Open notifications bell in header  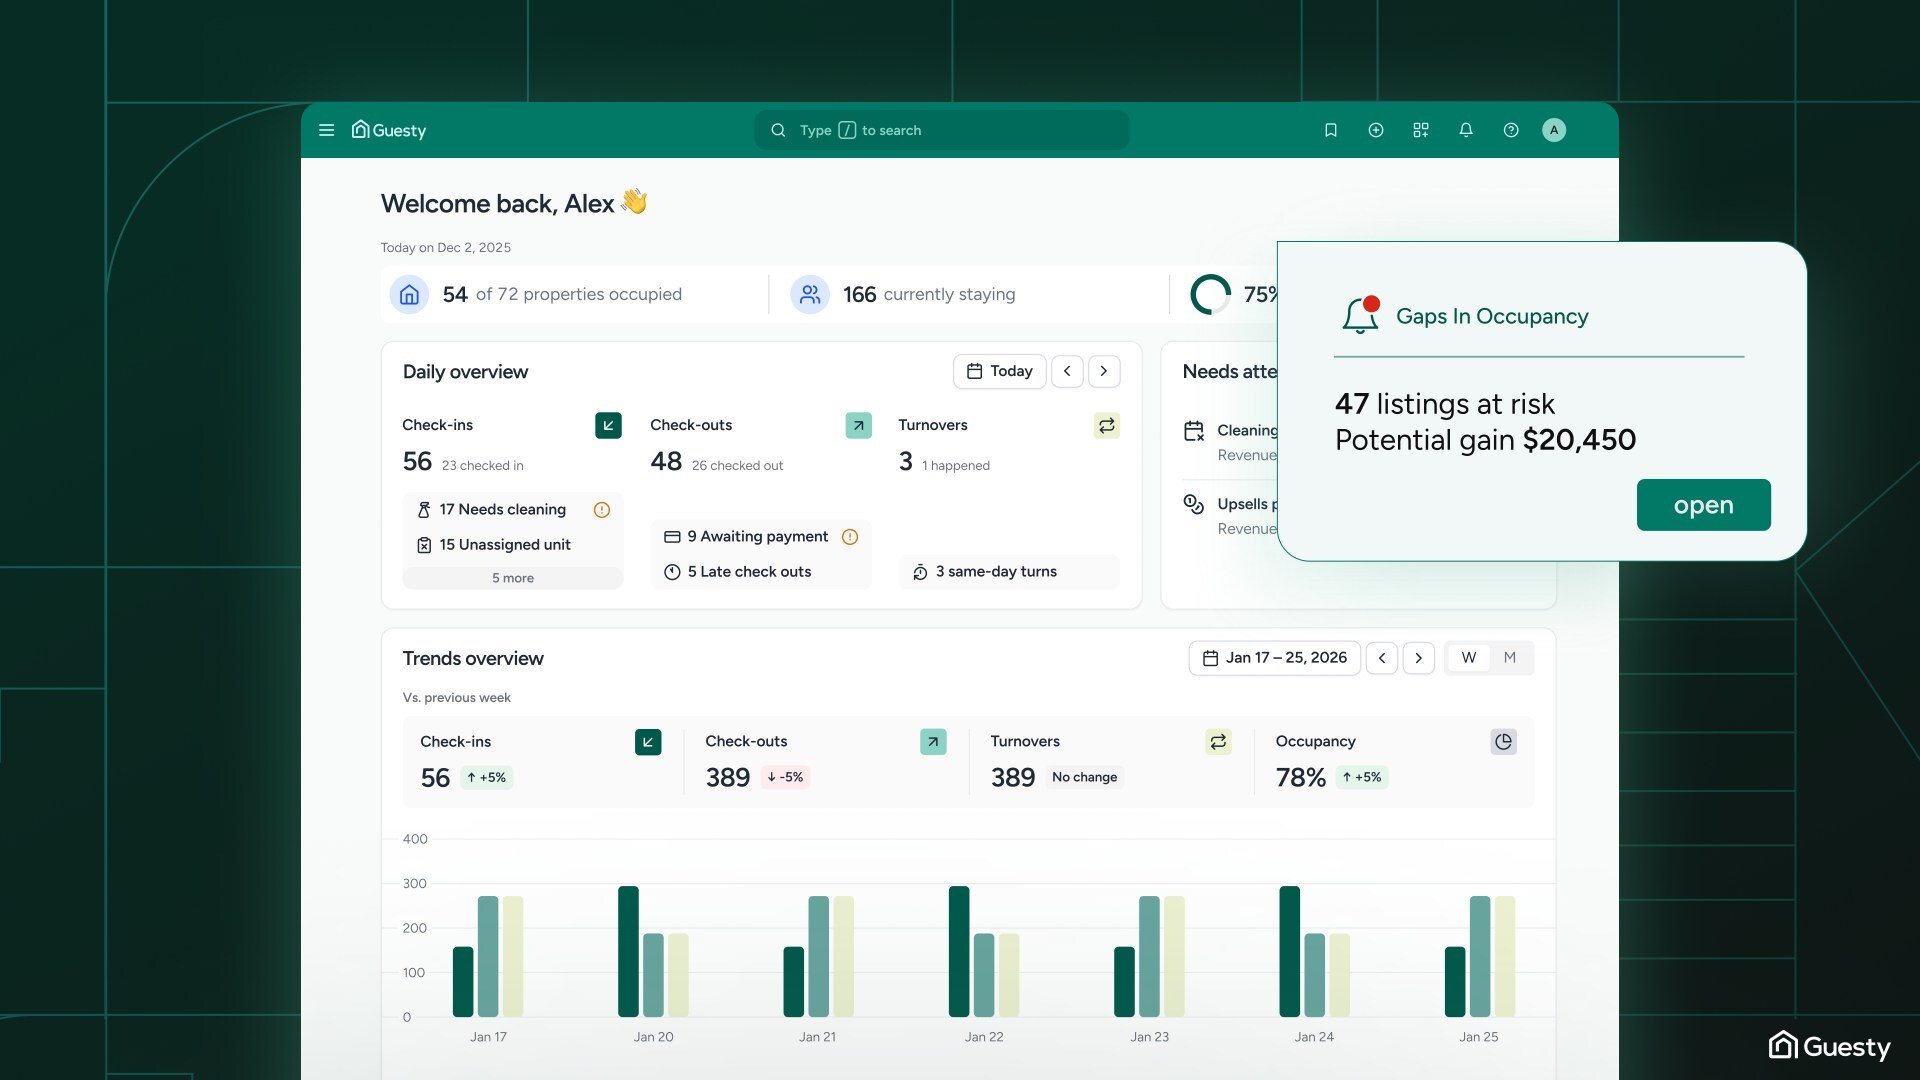click(1465, 130)
